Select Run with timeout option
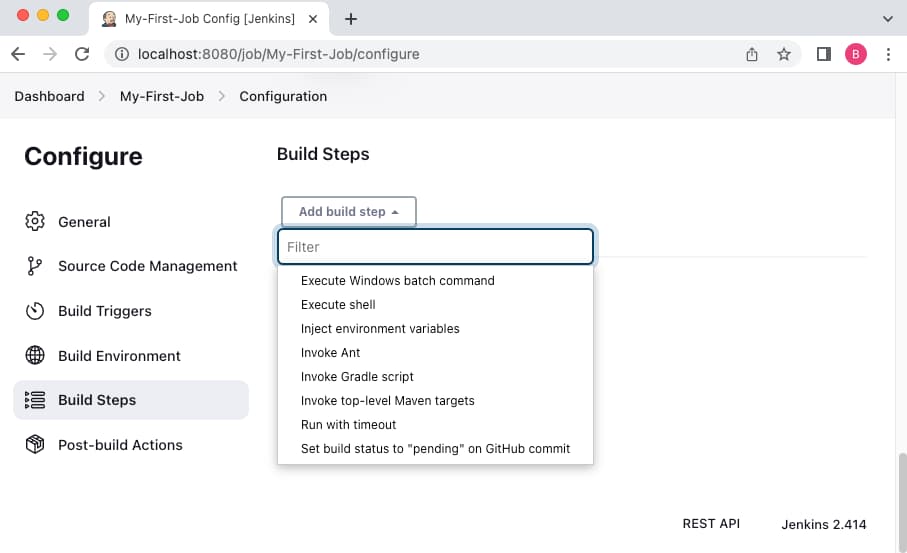 click(348, 425)
